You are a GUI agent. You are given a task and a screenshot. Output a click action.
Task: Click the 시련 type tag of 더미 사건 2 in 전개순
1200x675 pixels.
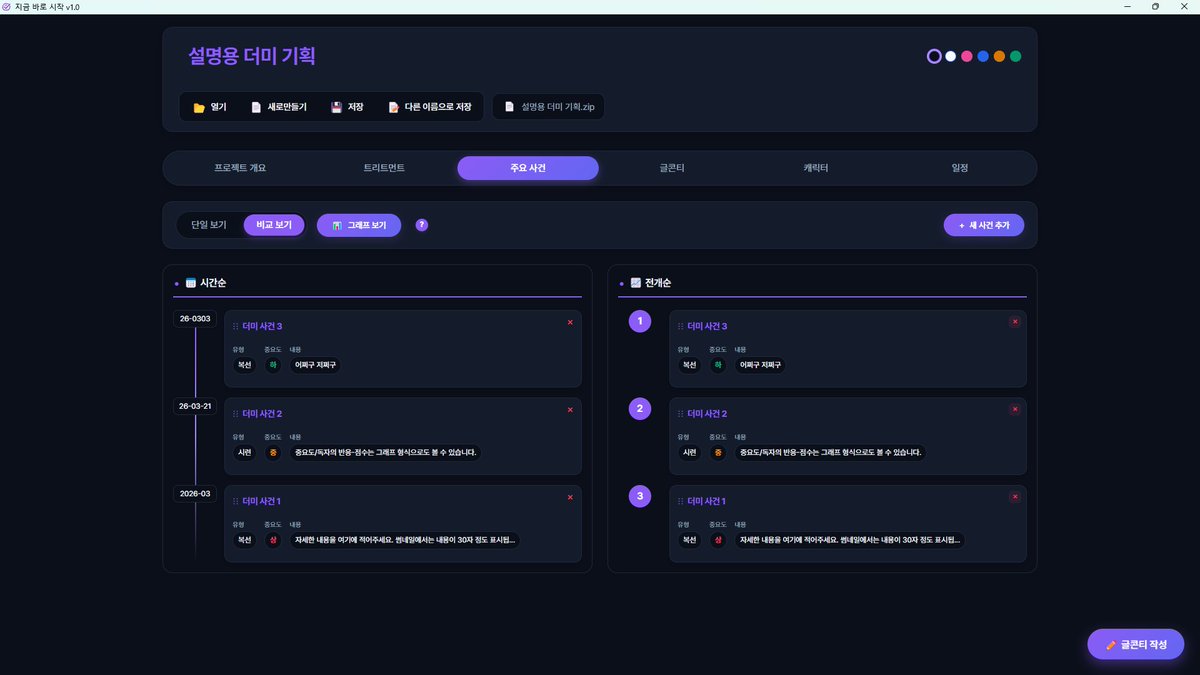pos(689,452)
